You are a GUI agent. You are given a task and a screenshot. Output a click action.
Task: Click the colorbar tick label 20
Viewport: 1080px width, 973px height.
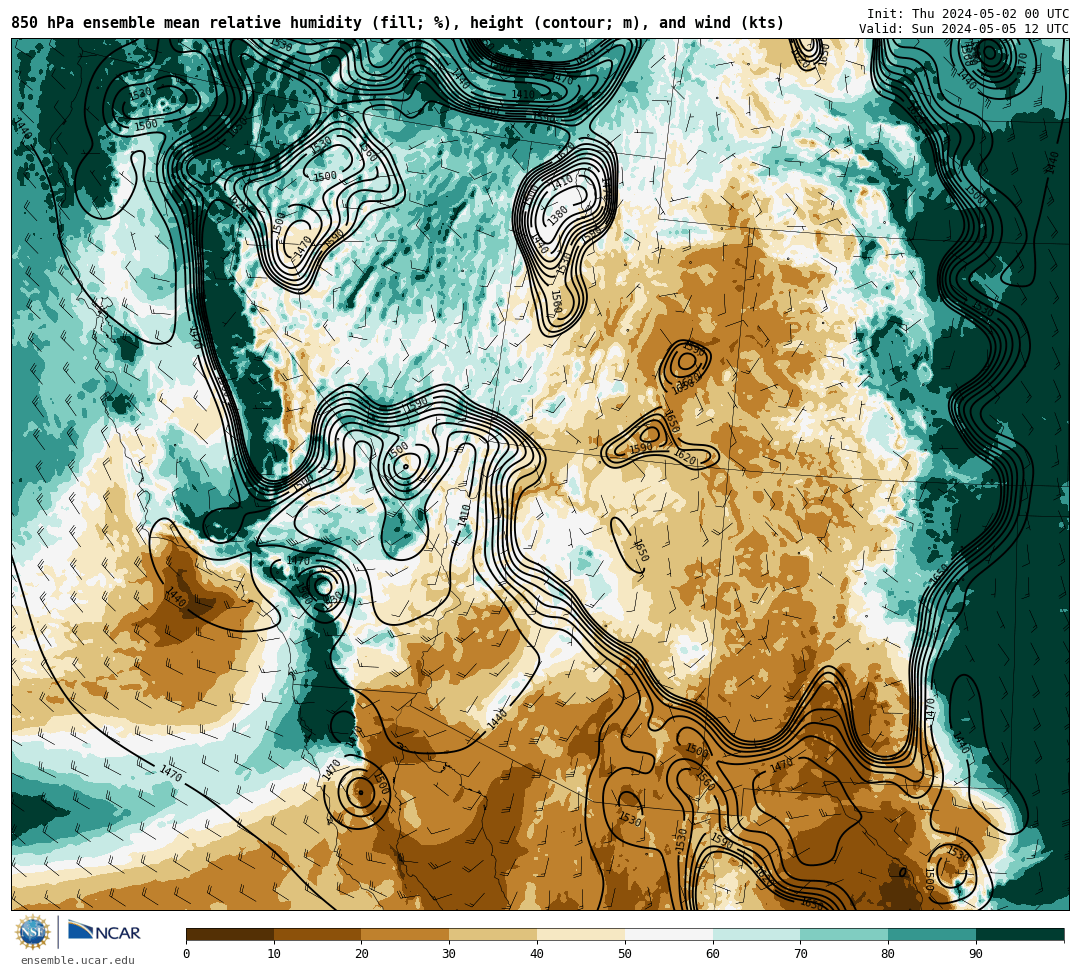(362, 954)
